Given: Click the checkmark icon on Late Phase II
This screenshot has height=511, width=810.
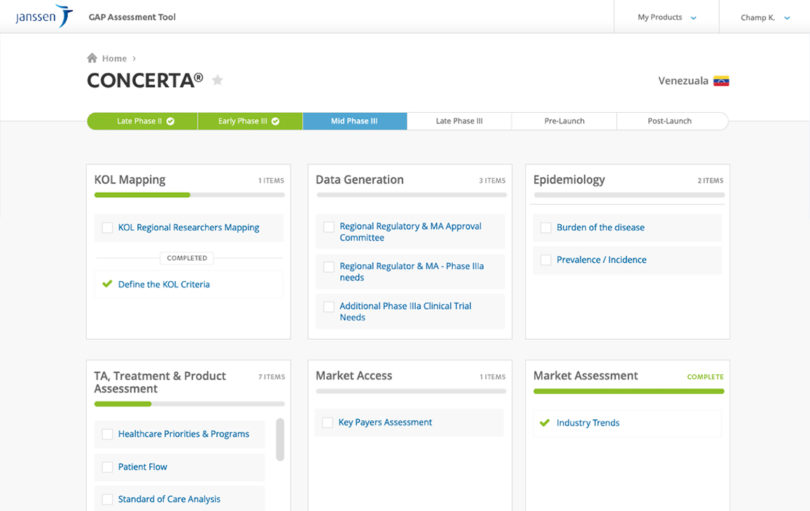Looking at the screenshot, I should coord(170,121).
